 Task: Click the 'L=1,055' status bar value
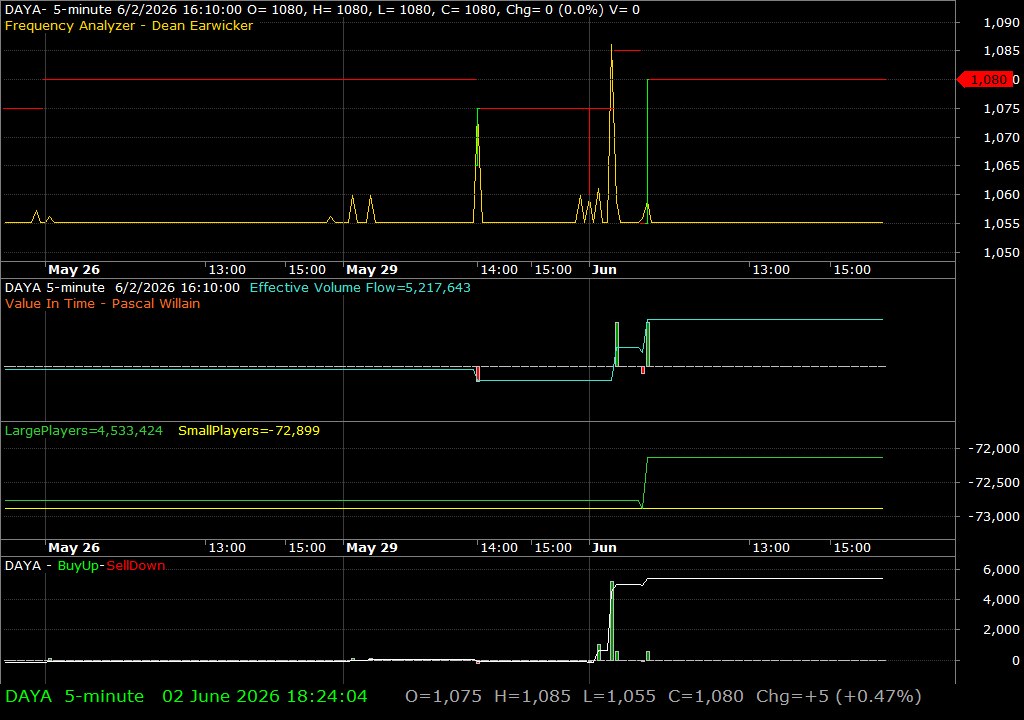619,696
